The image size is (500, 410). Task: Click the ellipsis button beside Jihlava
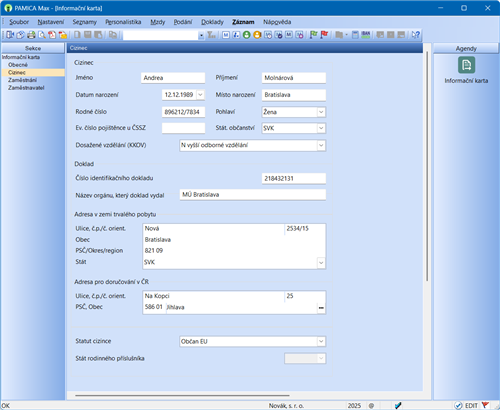pos(321,308)
